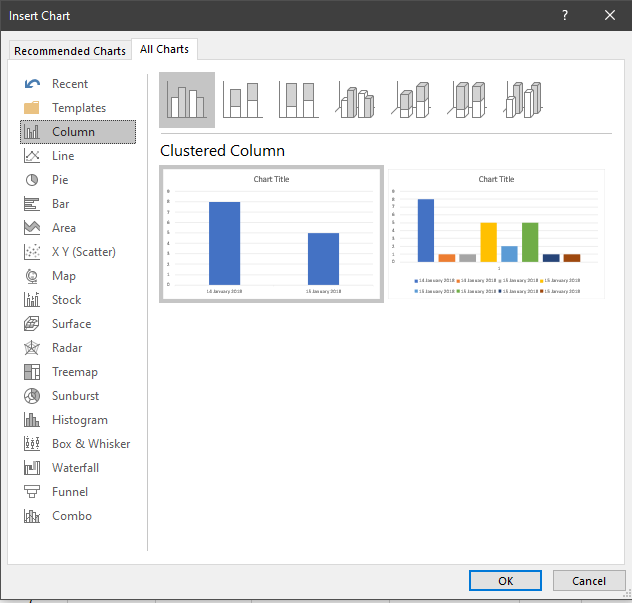Choose the Area chart category

(78, 228)
